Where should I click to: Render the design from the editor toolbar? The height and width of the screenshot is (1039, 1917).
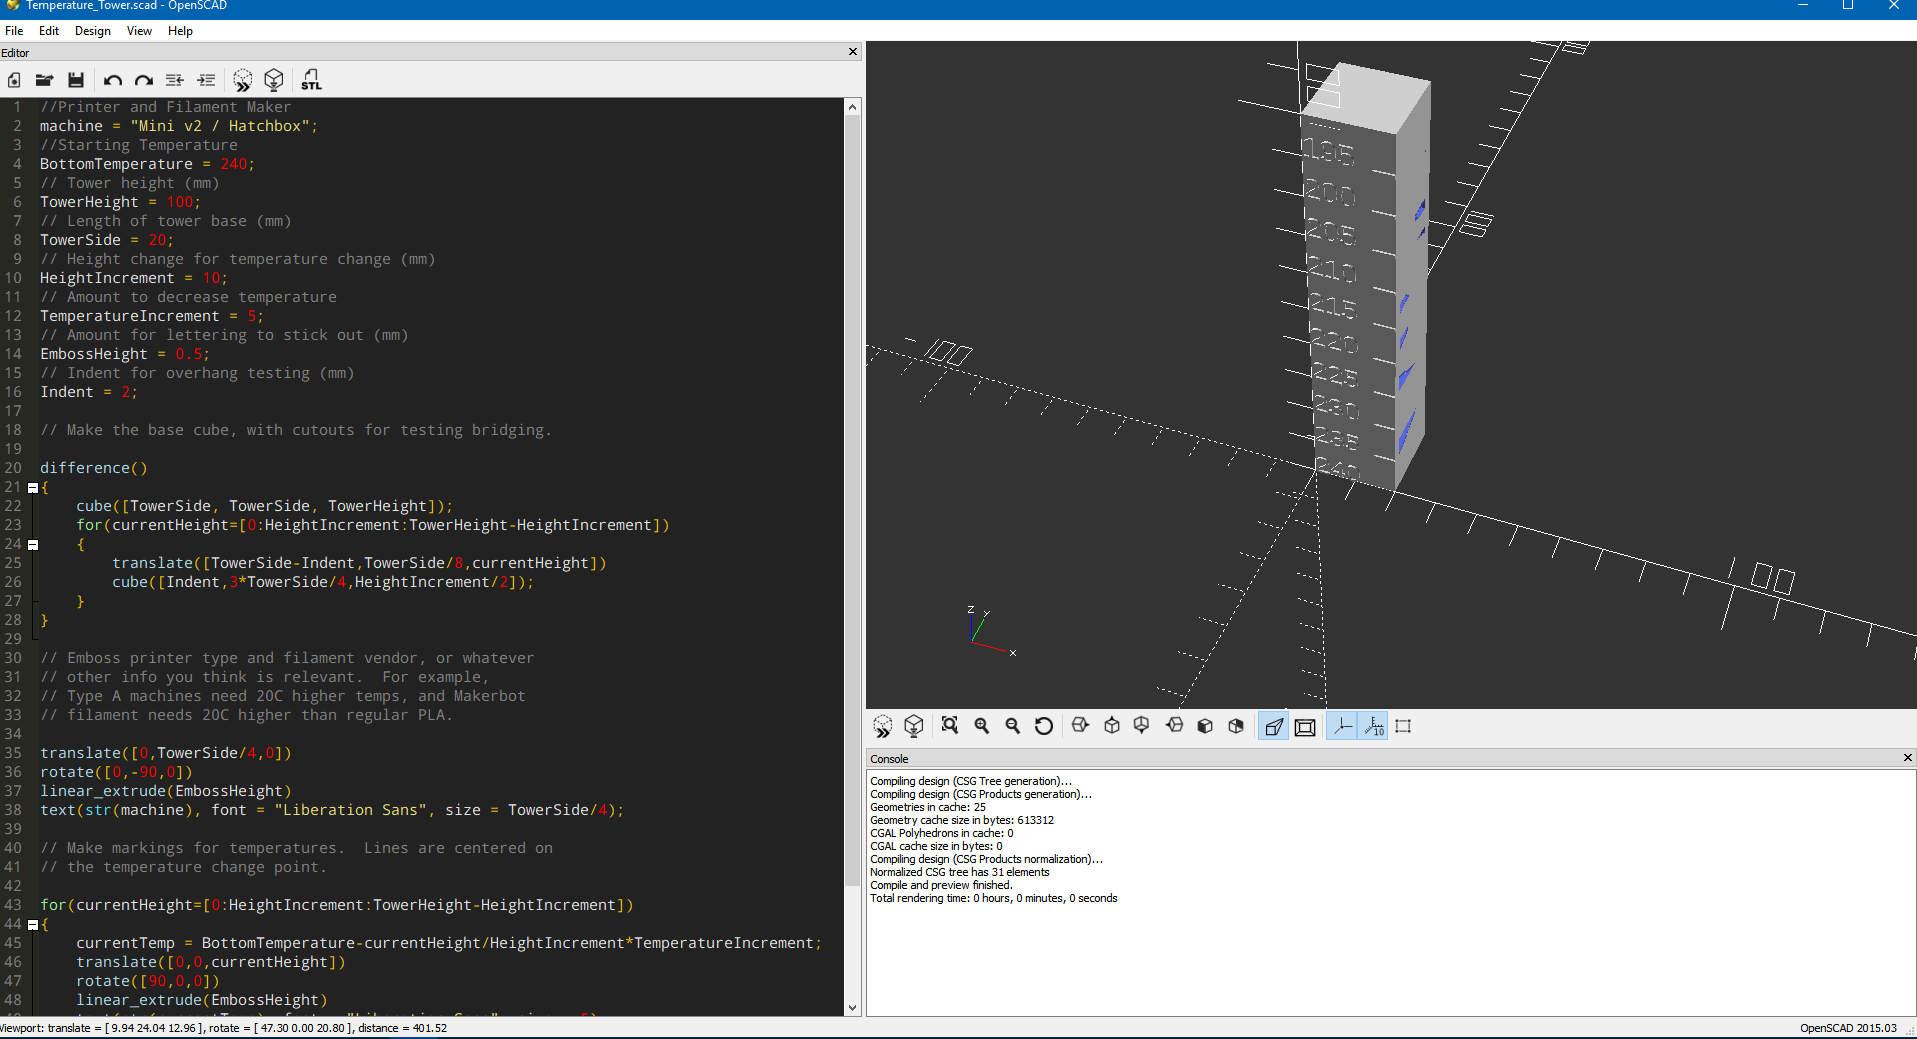click(274, 80)
